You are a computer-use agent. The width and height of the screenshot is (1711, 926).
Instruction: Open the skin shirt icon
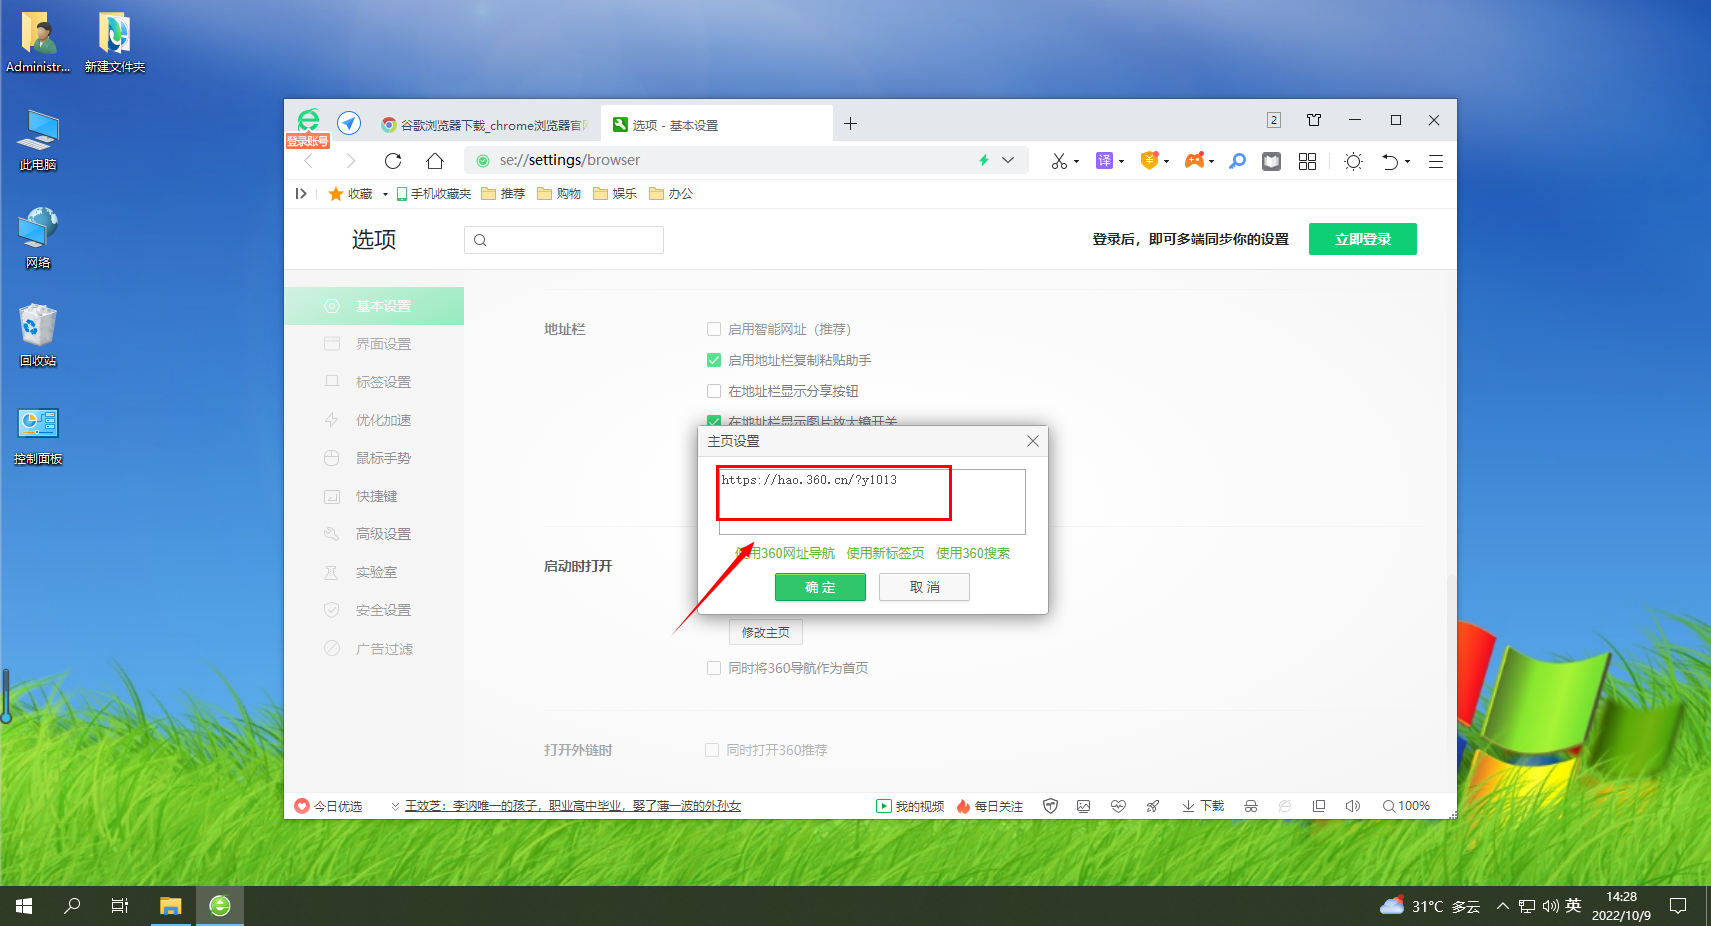point(1314,120)
